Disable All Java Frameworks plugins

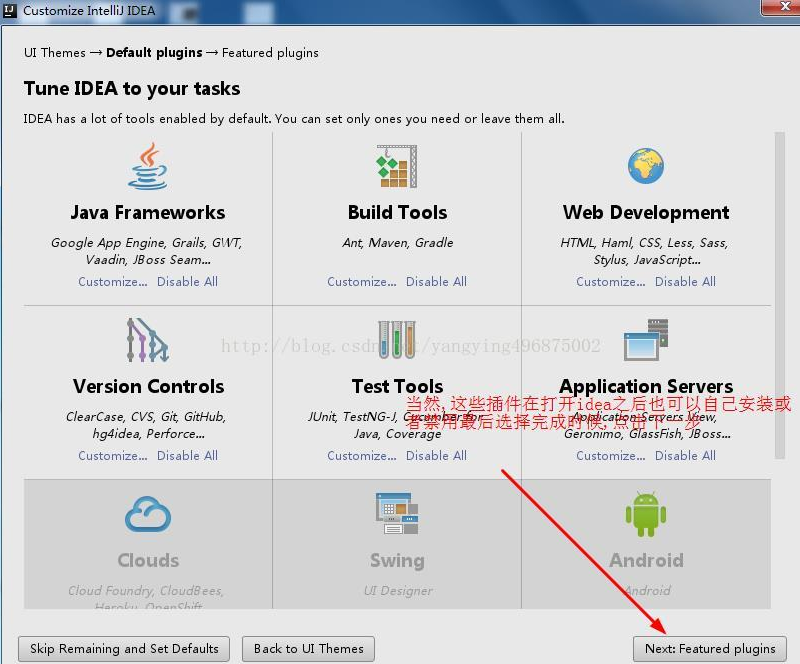coord(187,282)
